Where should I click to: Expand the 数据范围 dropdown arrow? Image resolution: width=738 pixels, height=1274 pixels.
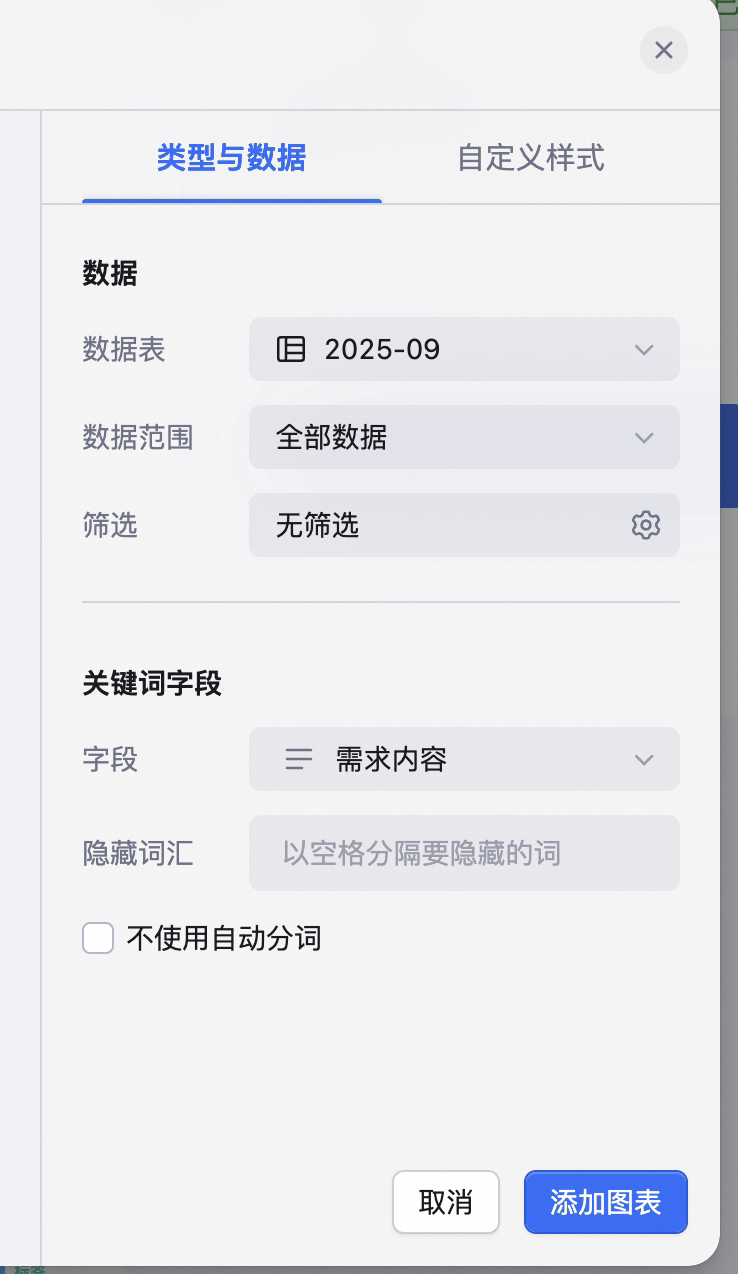(x=644, y=437)
